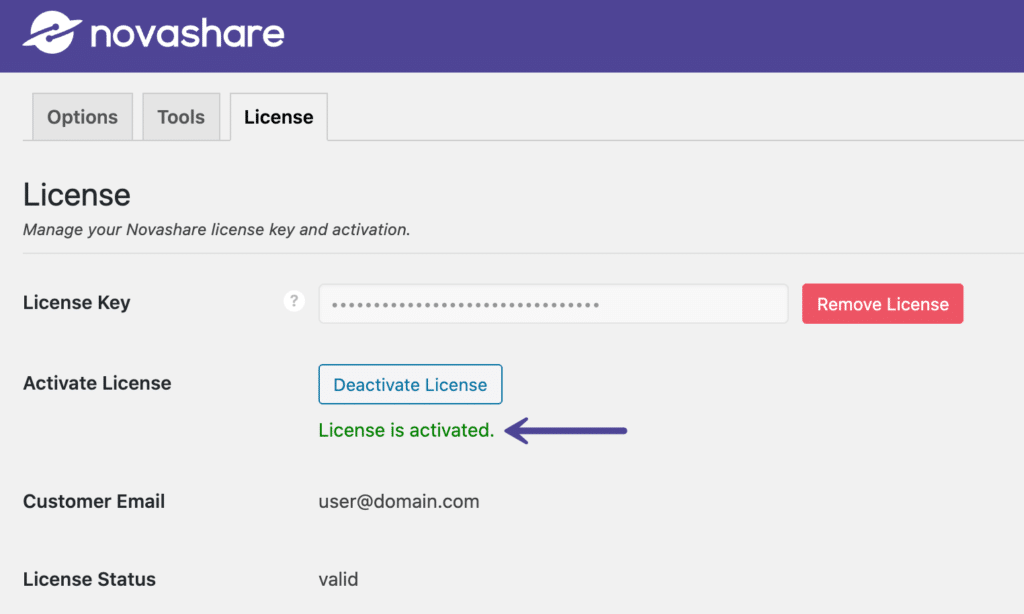
Task: Click the 'License is activated.' status message
Action: (406, 430)
